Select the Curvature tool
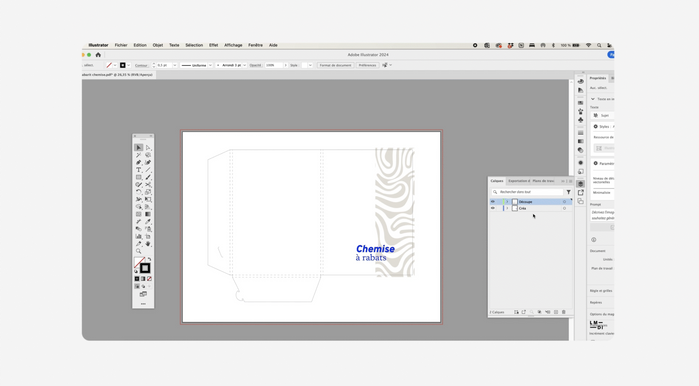This screenshot has width=699, height=386. point(148,162)
